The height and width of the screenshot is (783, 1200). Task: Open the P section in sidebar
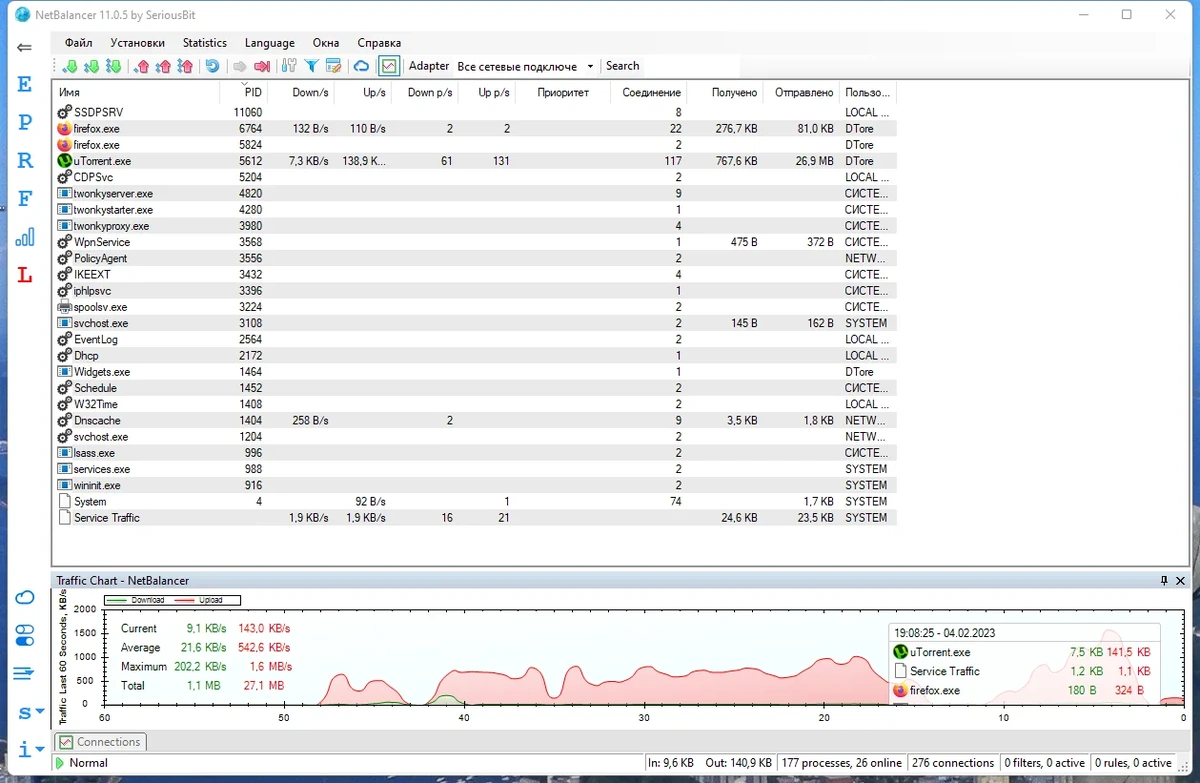25,122
